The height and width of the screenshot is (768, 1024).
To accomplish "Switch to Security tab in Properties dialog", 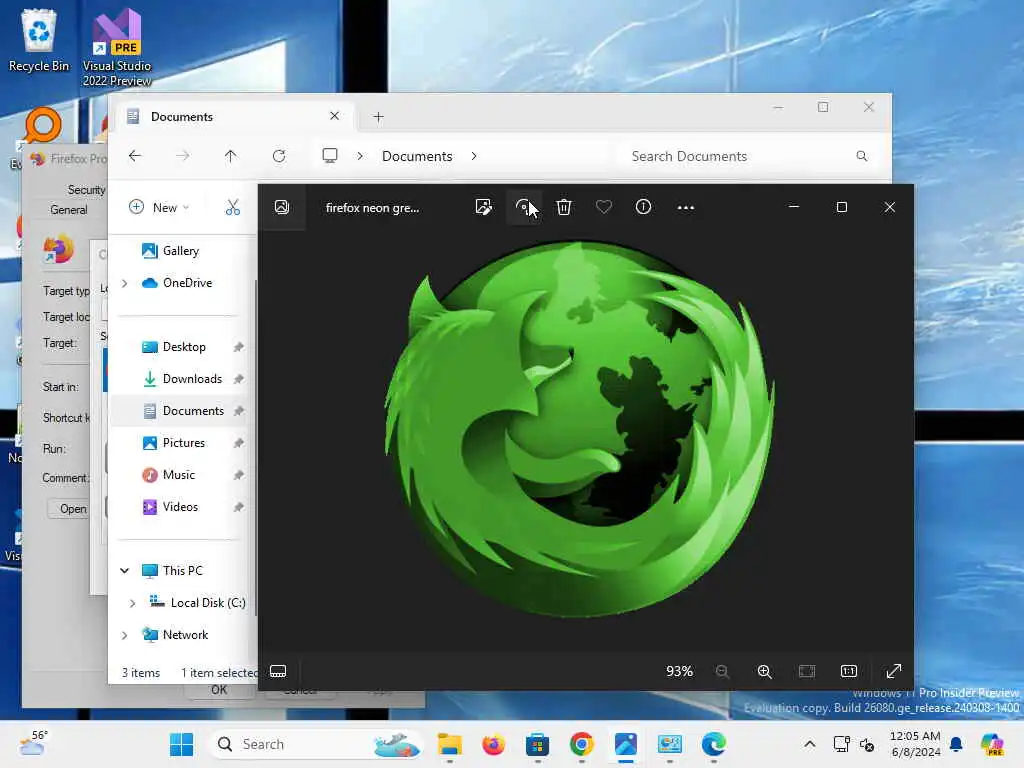I will tap(86, 189).
